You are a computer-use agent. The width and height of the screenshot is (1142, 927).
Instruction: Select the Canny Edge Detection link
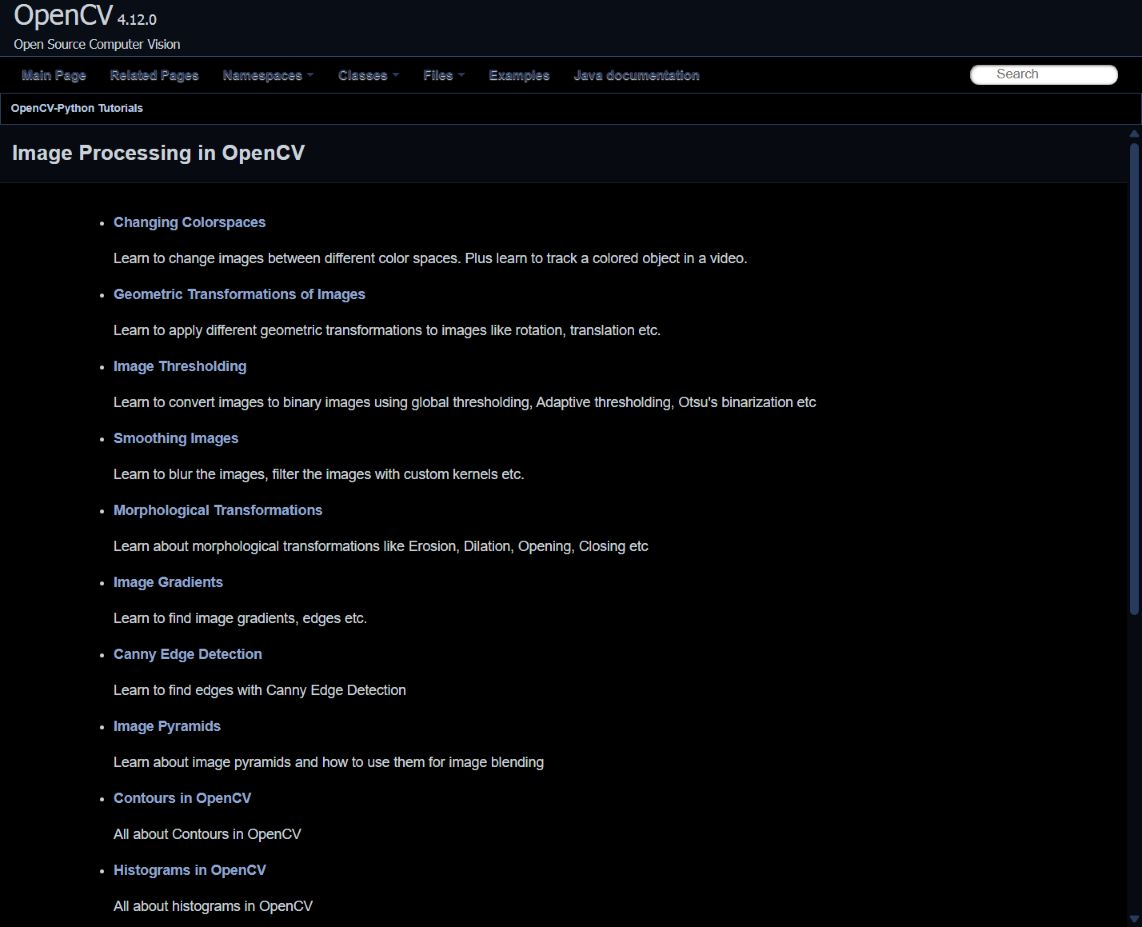188,654
